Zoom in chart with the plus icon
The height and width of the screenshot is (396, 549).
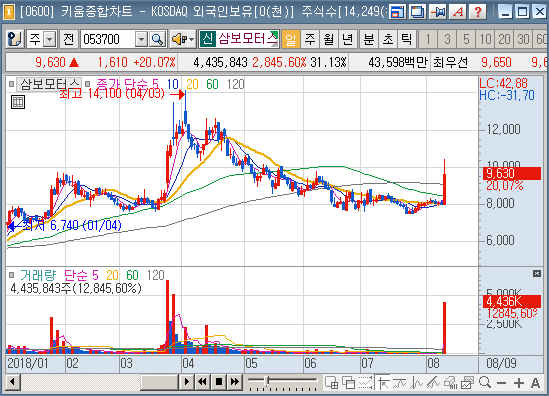[x=519, y=383]
